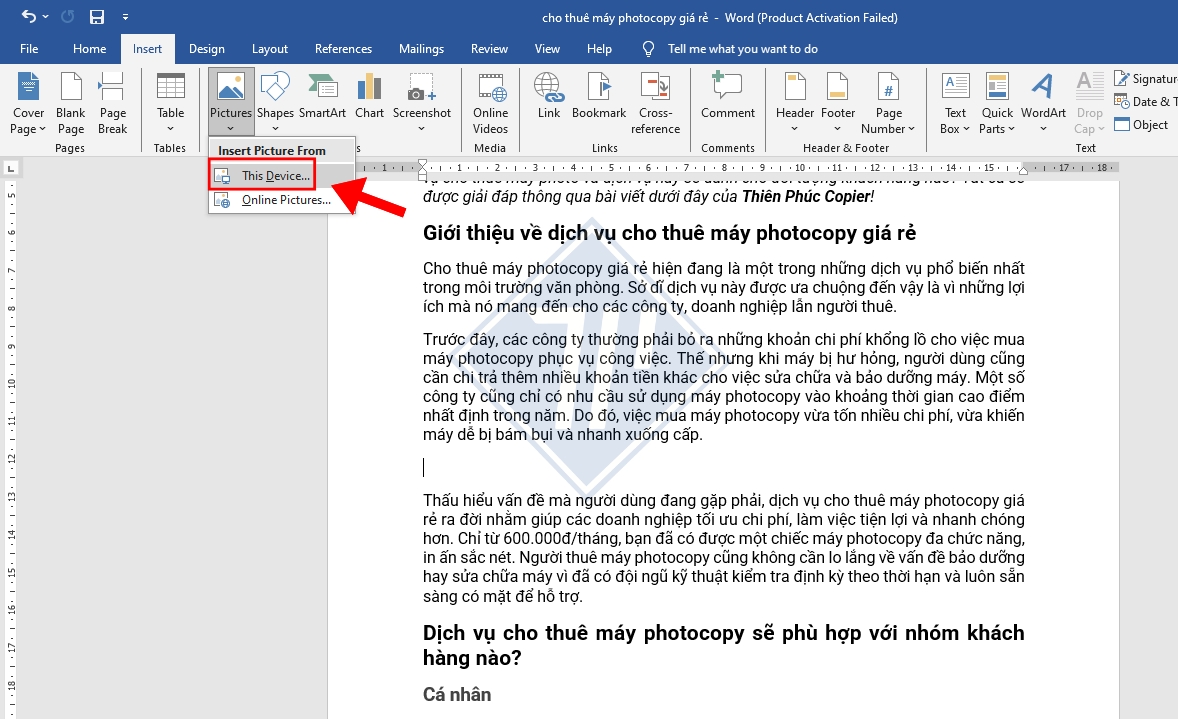Viewport: 1178px width, 719px height.
Task: Switch to the Layout tab
Action: [270, 49]
